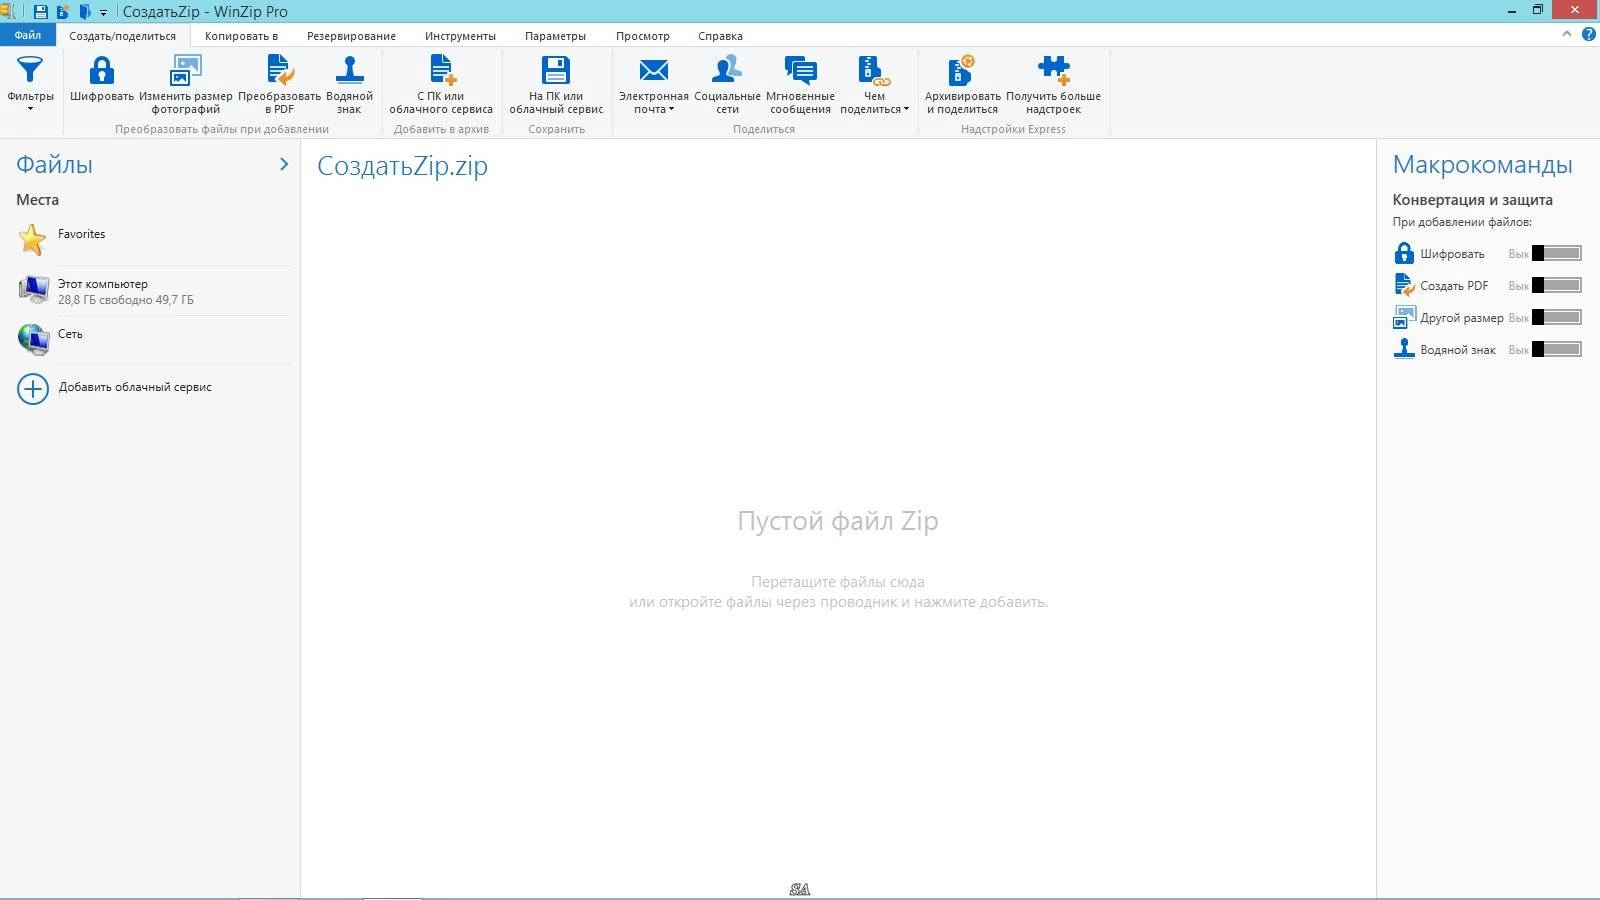Click the save floppy icon in title bar
Screen dimensions: 1600x900
point(41,12)
